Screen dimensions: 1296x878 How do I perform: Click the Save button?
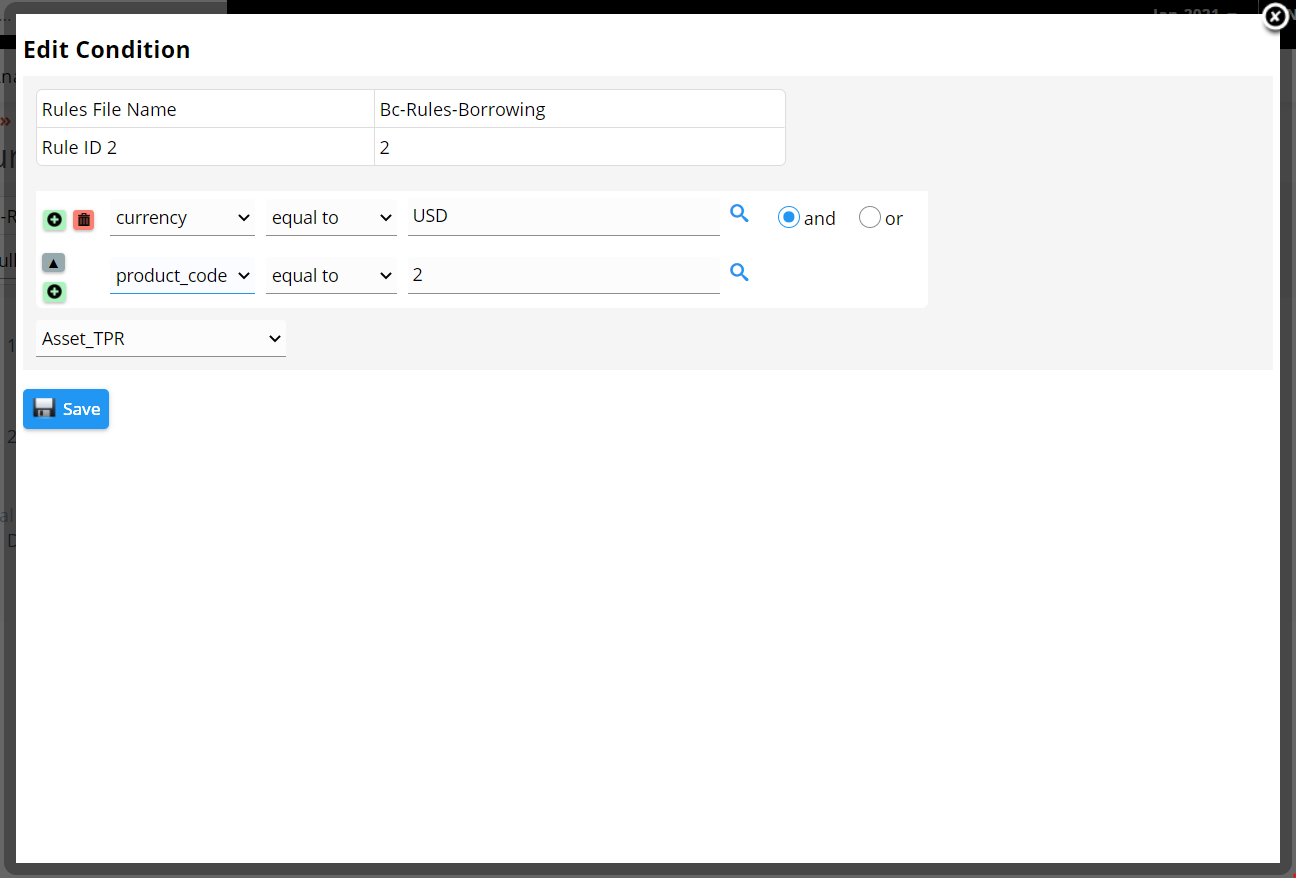66,409
